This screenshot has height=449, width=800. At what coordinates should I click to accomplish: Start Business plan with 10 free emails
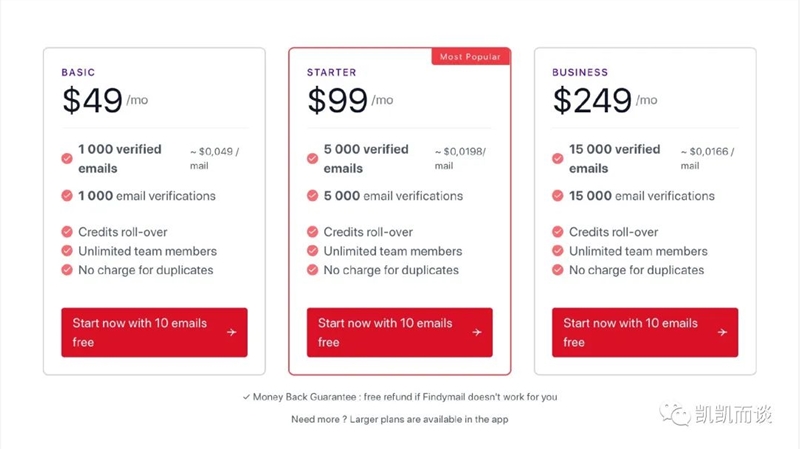[x=645, y=332]
